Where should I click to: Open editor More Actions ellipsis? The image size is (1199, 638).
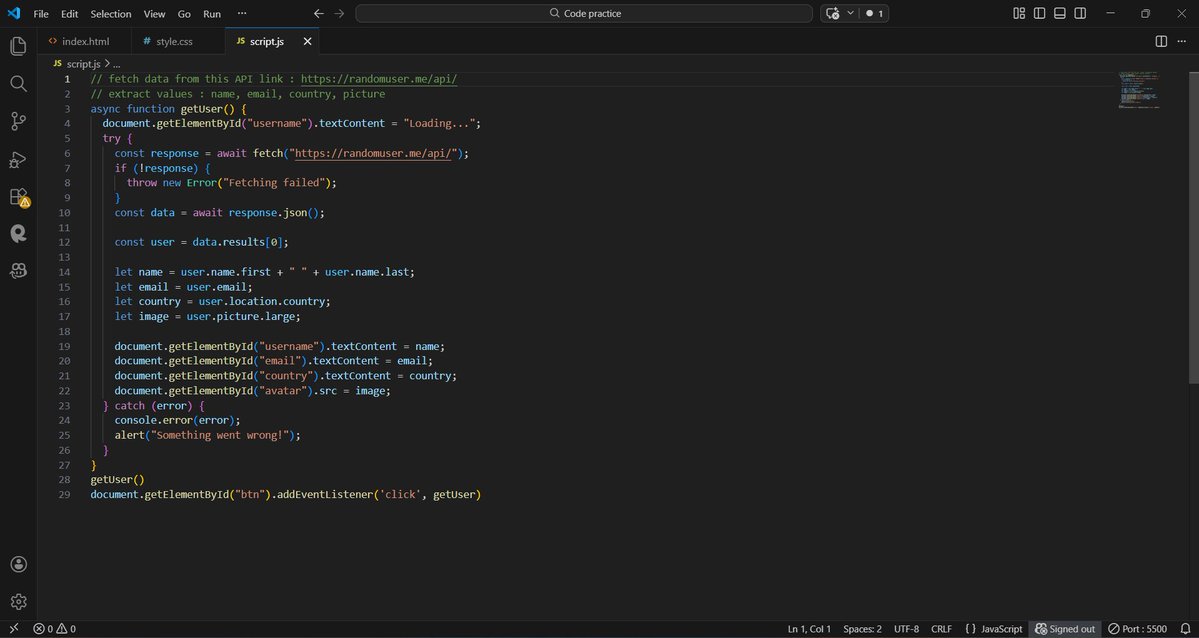[x=1182, y=41]
